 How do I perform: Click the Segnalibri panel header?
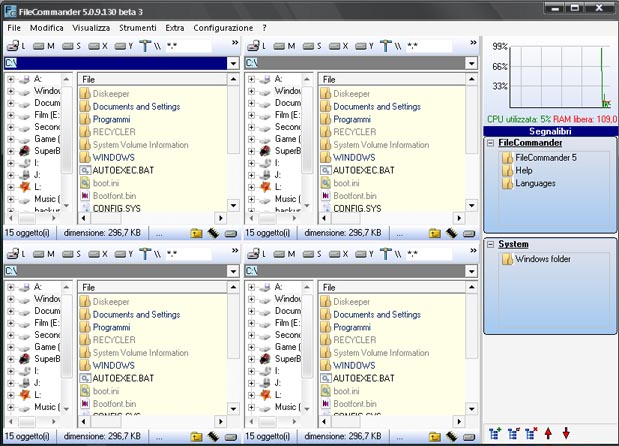point(550,131)
